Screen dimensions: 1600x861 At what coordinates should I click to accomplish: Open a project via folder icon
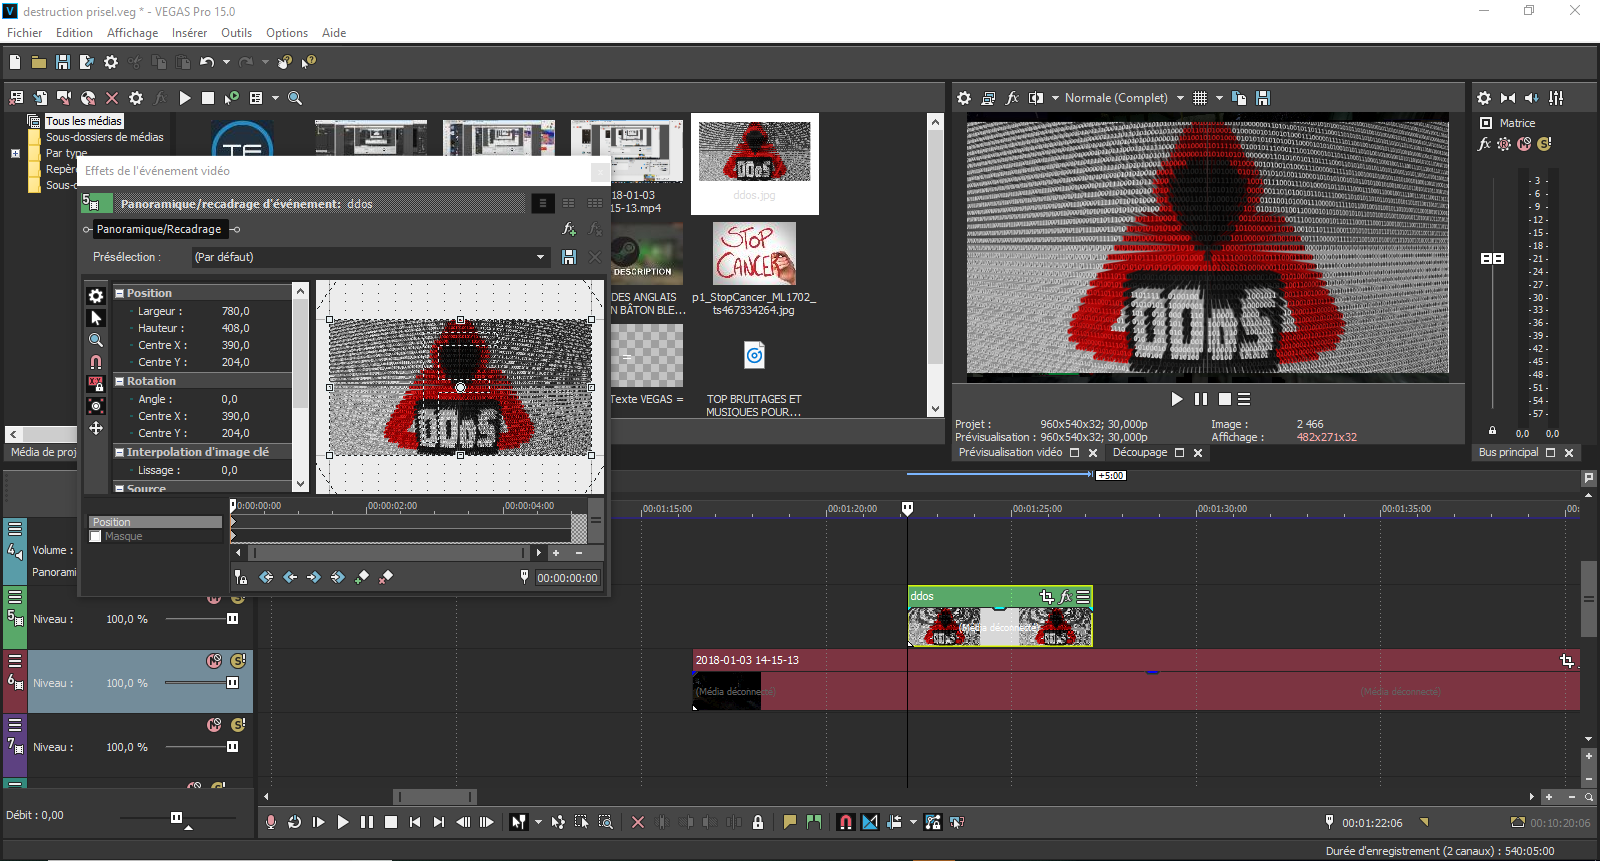pyautogui.click(x=39, y=62)
